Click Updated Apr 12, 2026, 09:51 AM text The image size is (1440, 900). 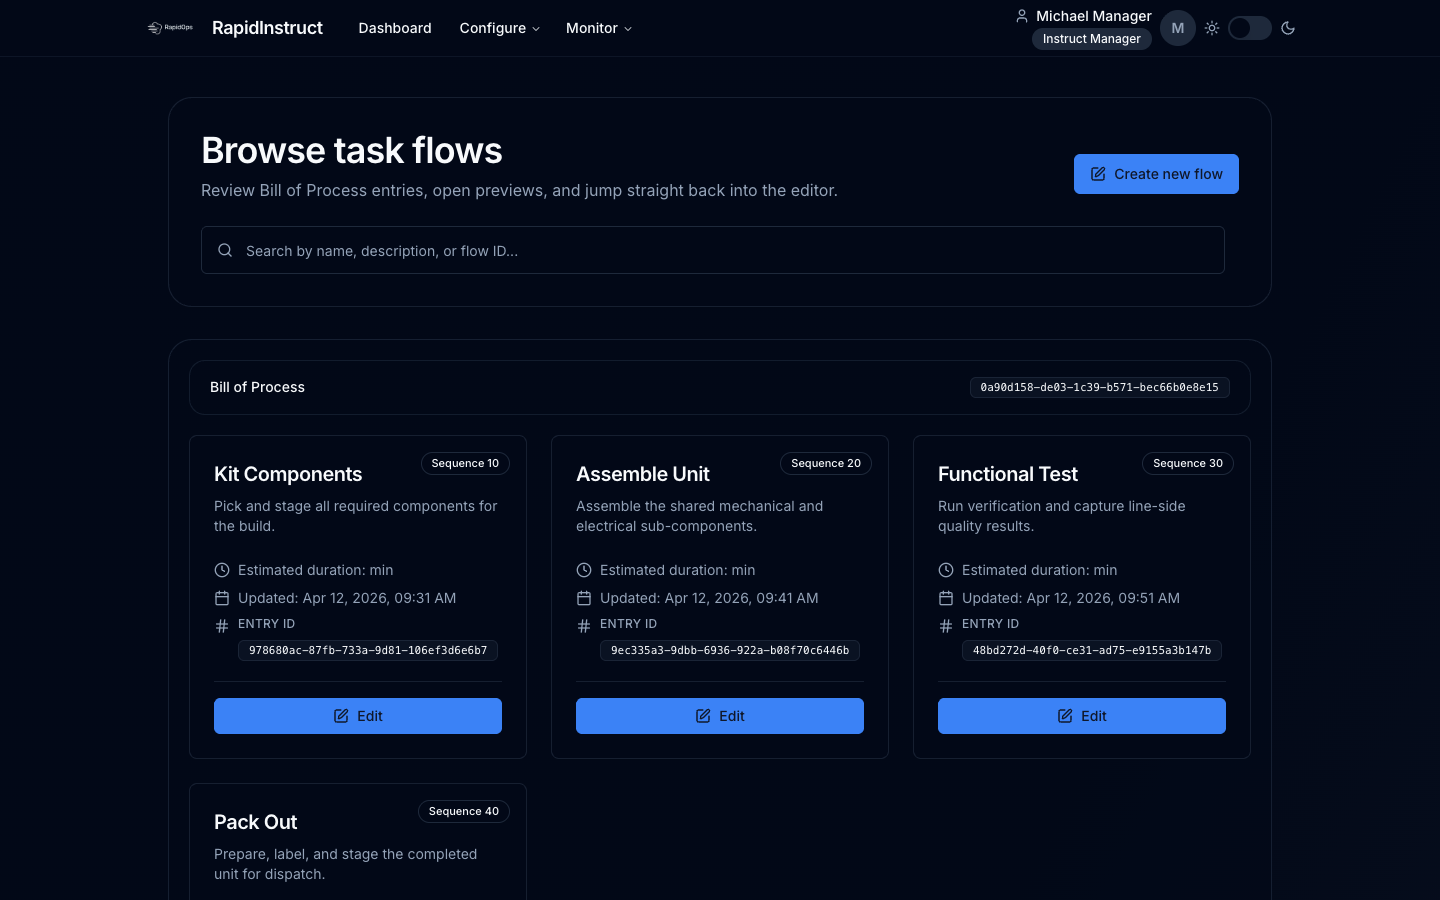pos(1071,598)
